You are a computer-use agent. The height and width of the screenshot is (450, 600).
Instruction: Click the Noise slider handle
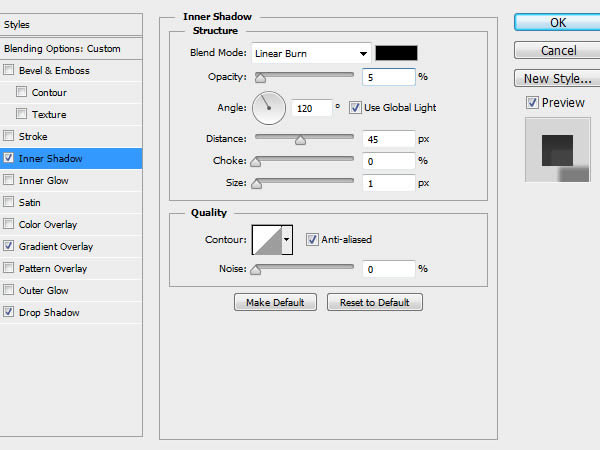[x=256, y=270]
